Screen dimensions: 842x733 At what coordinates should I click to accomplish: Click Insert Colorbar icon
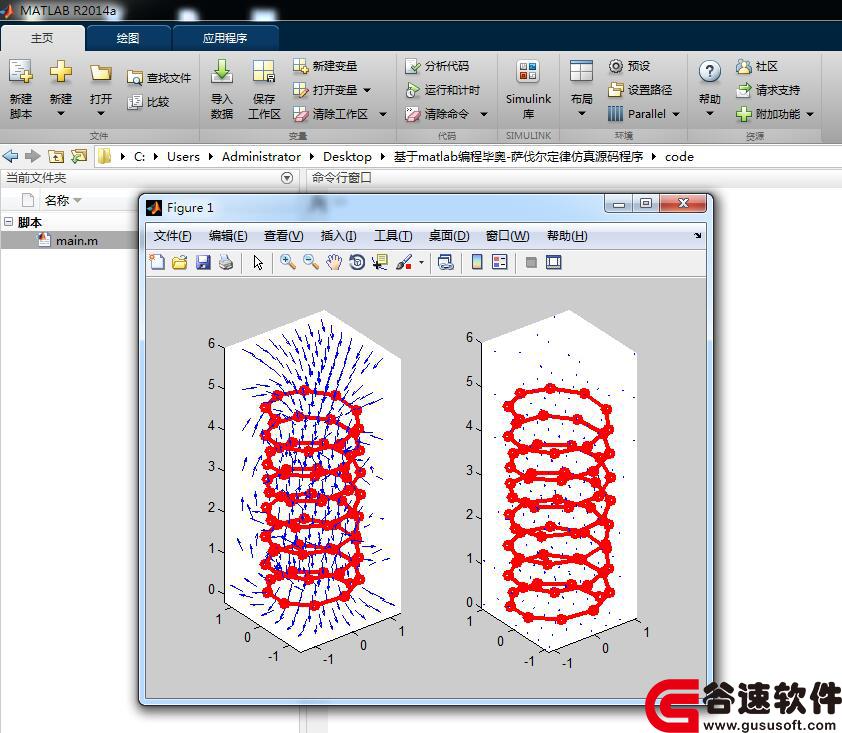point(477,262)
